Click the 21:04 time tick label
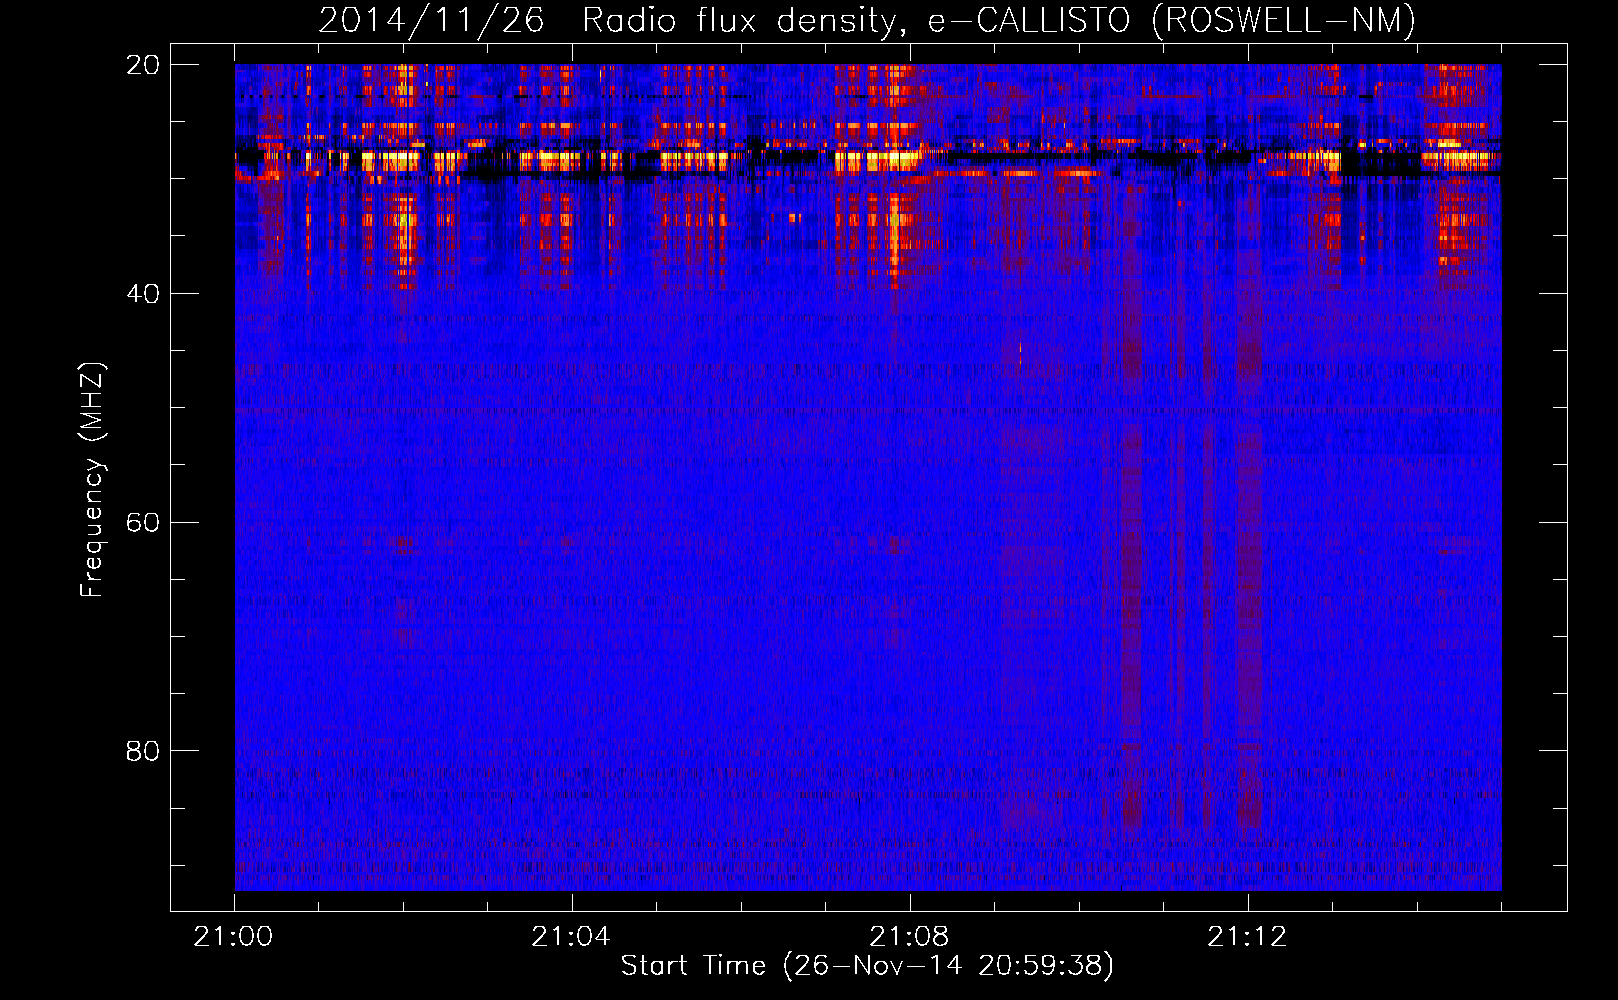The height and width of the screenshot is (1000, 1618). point(571,937)
